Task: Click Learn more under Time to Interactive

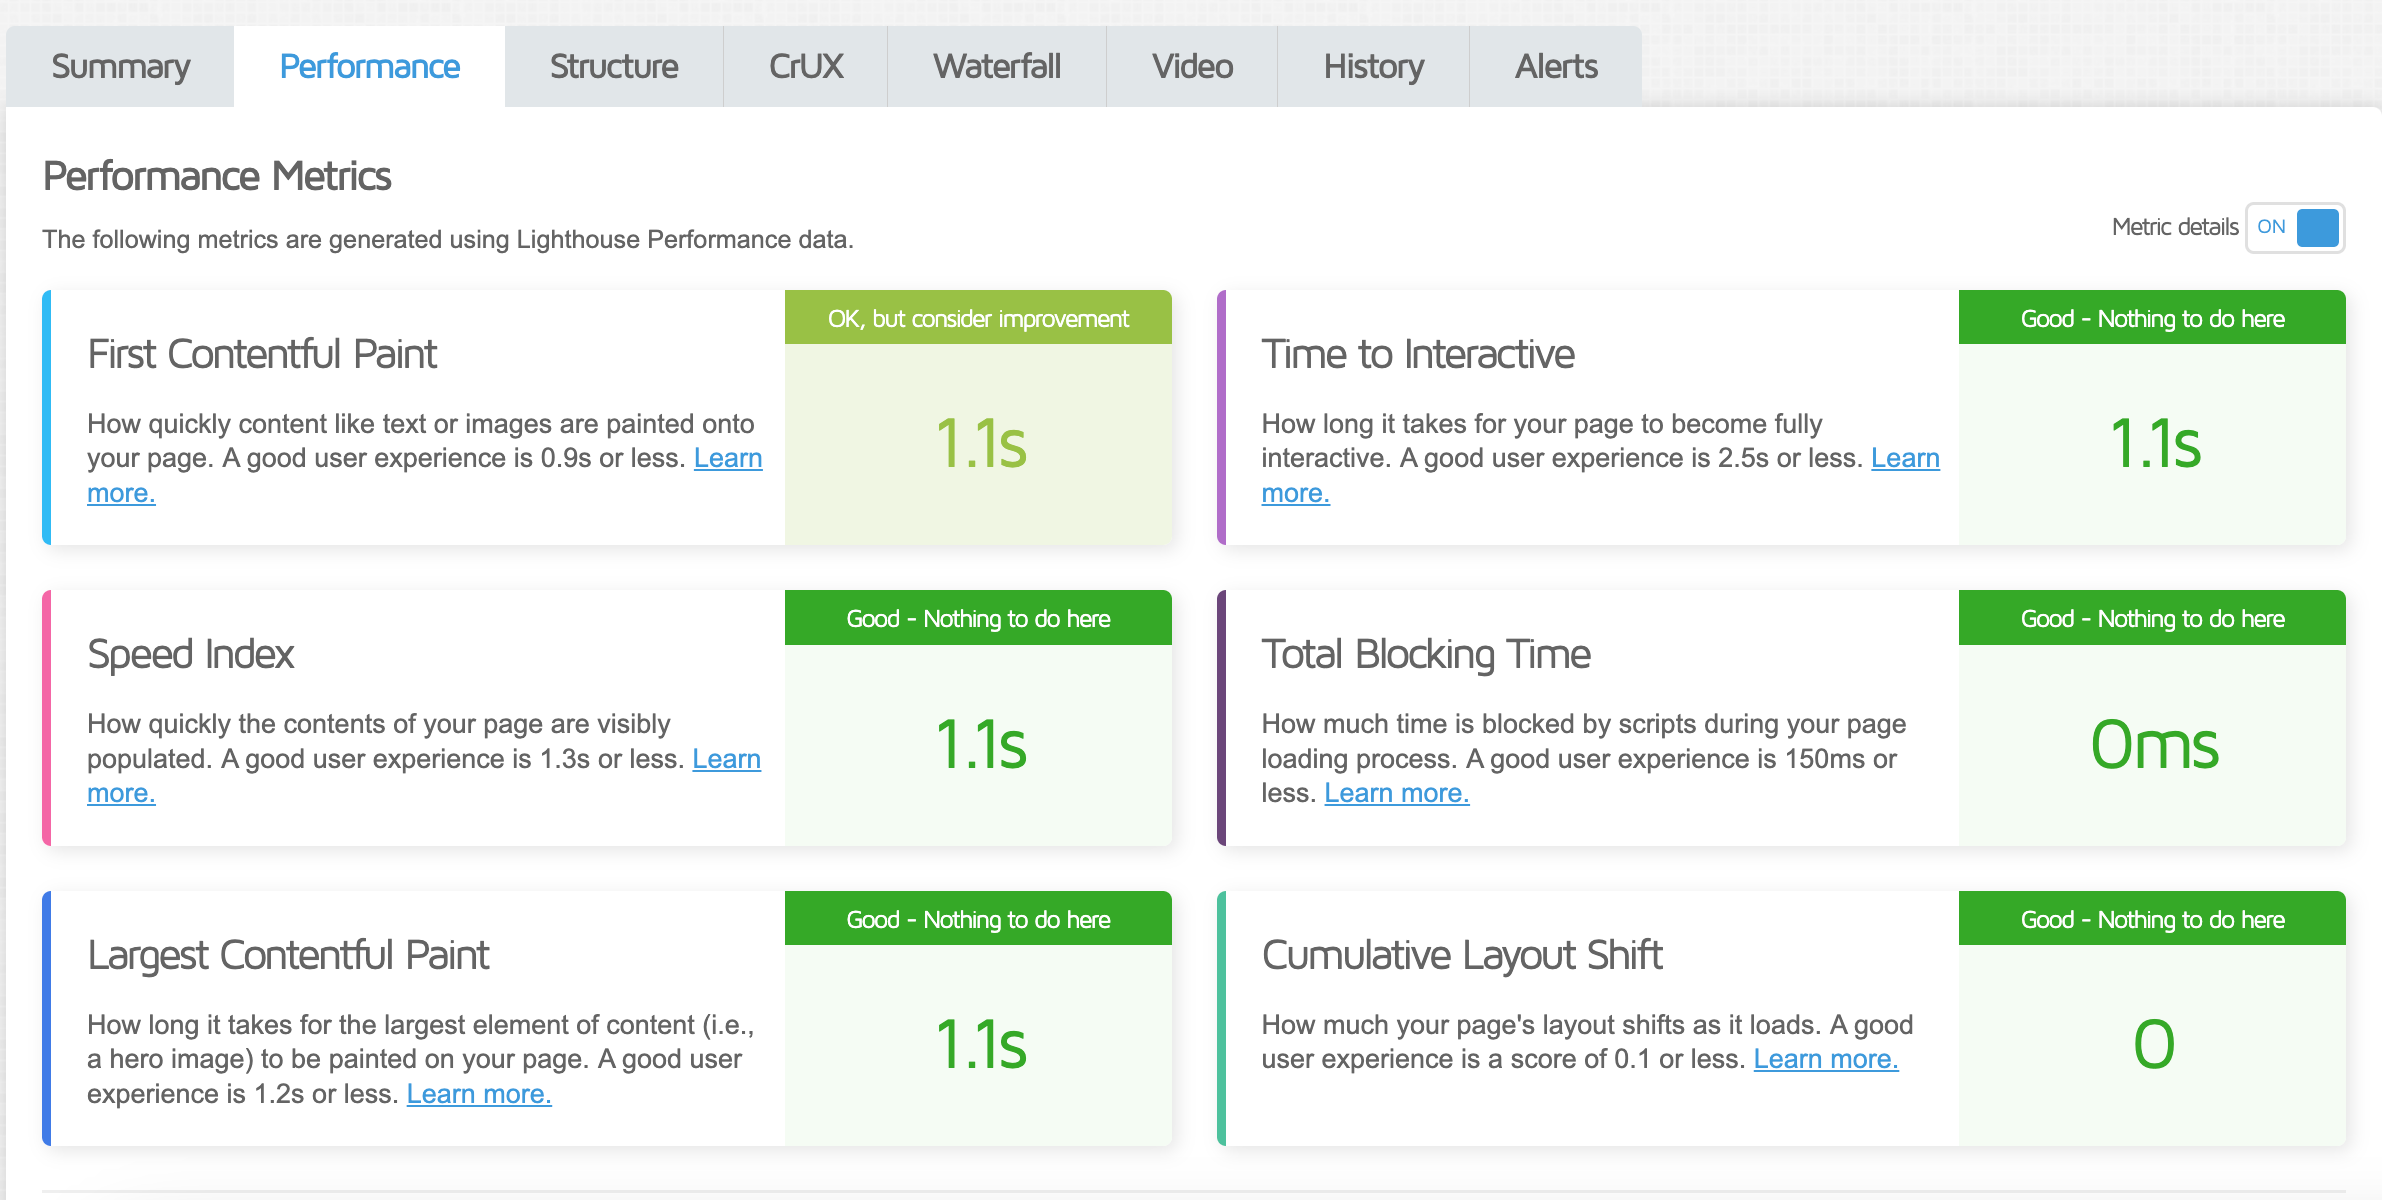Action: coord(1904,458)
